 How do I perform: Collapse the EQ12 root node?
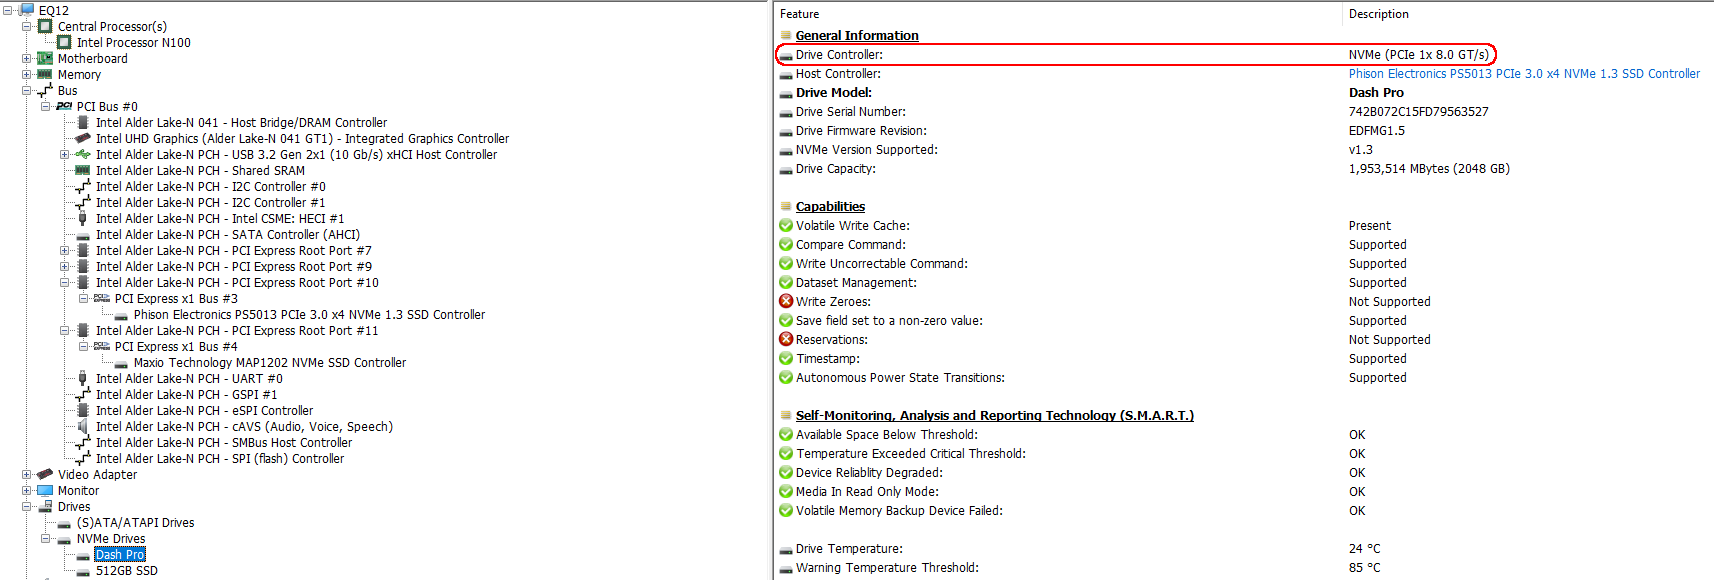[8, 10]
